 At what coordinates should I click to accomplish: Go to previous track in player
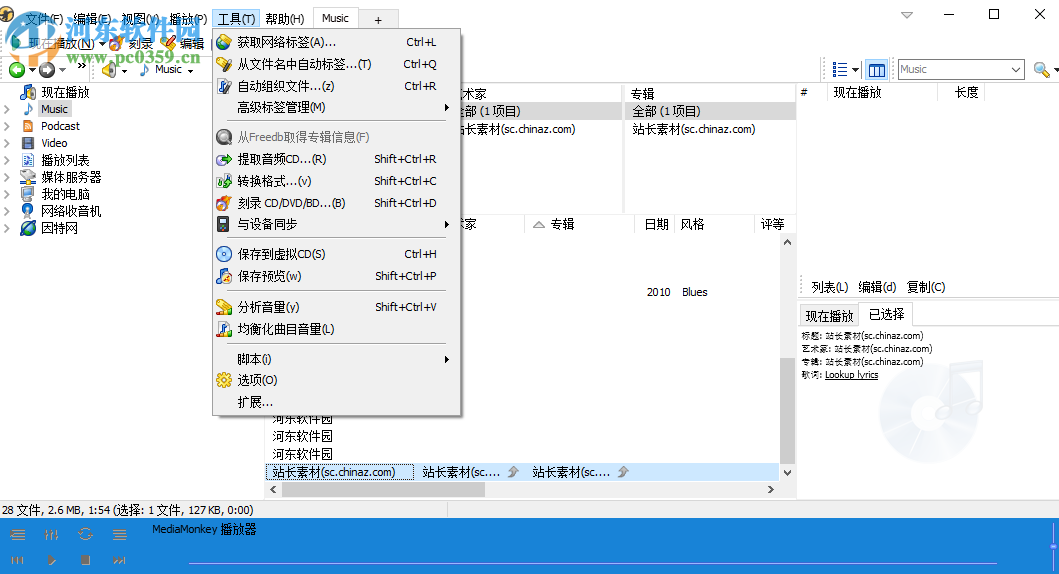18,560
